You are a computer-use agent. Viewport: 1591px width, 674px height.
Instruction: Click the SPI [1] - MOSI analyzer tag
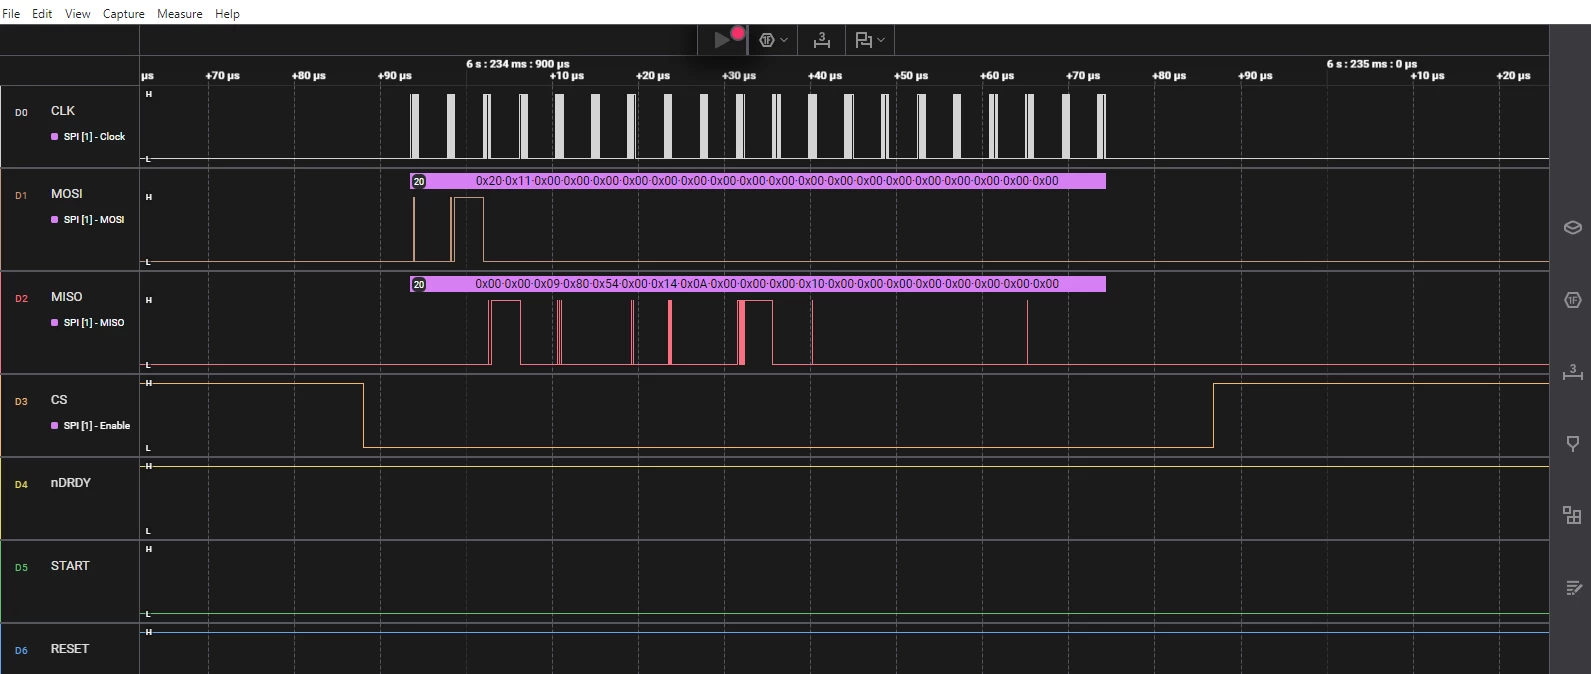94,220
